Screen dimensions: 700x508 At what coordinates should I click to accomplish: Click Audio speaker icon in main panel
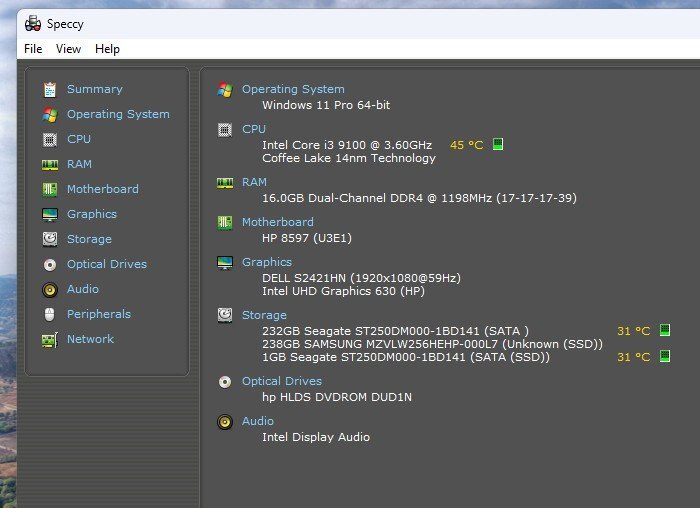(x=225, y=422)
